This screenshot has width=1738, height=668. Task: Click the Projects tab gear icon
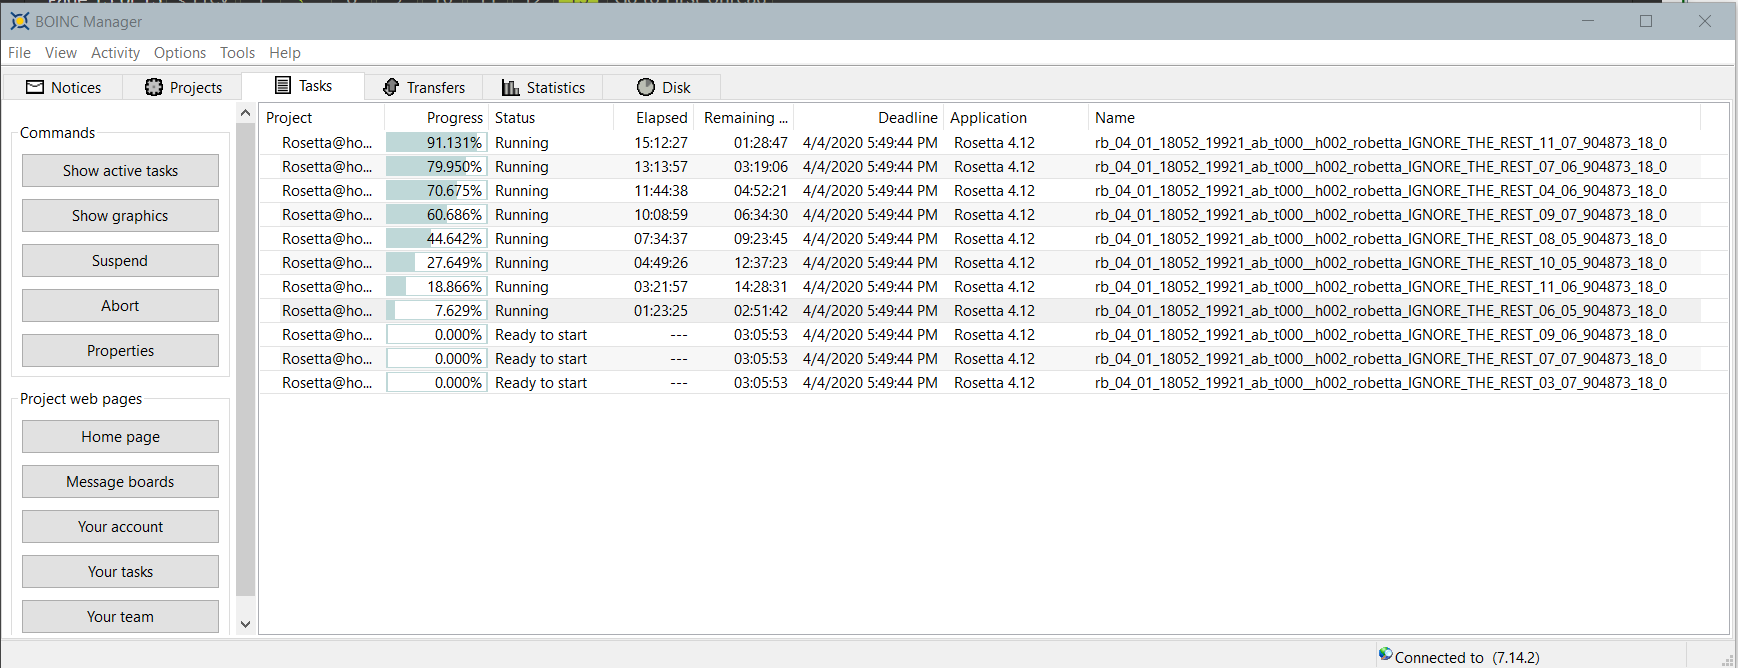pyautogui.click(x=154, y=87)
